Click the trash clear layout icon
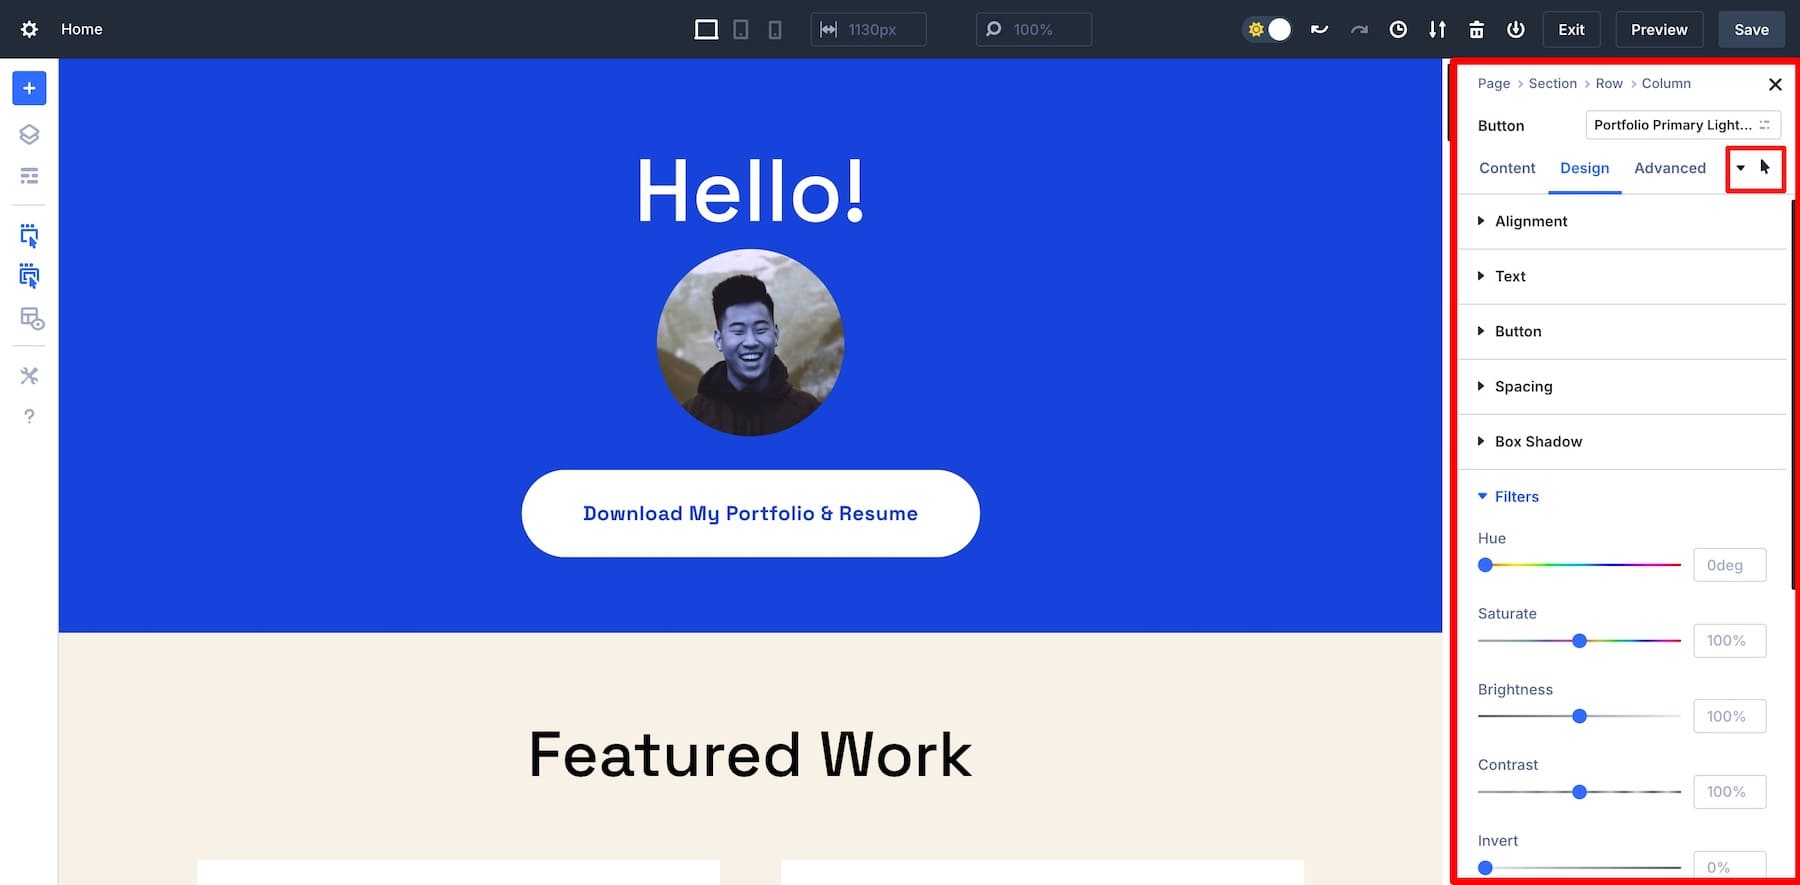Screen dimensions: 1800x885 click(1476, 29)
